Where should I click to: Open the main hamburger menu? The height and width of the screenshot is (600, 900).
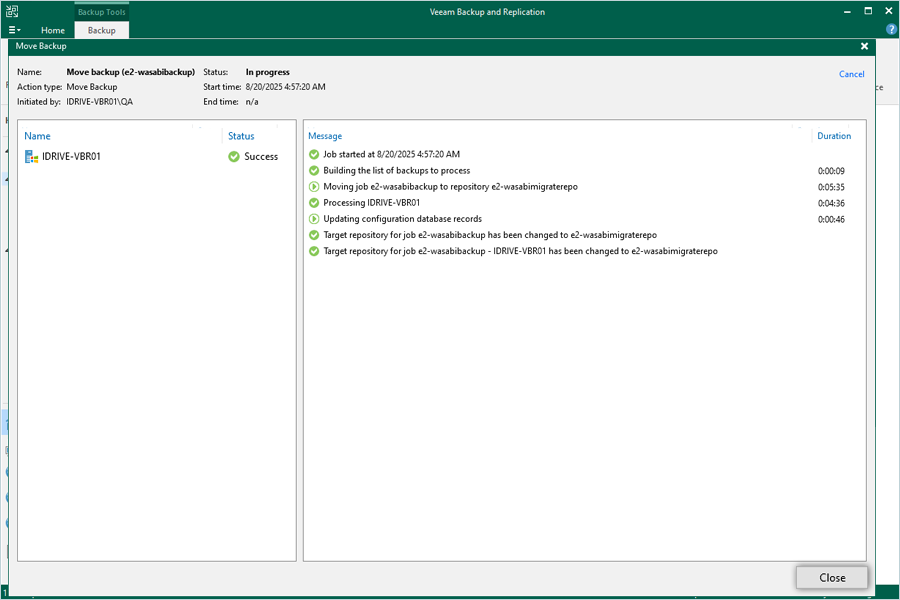pos(14,30)
